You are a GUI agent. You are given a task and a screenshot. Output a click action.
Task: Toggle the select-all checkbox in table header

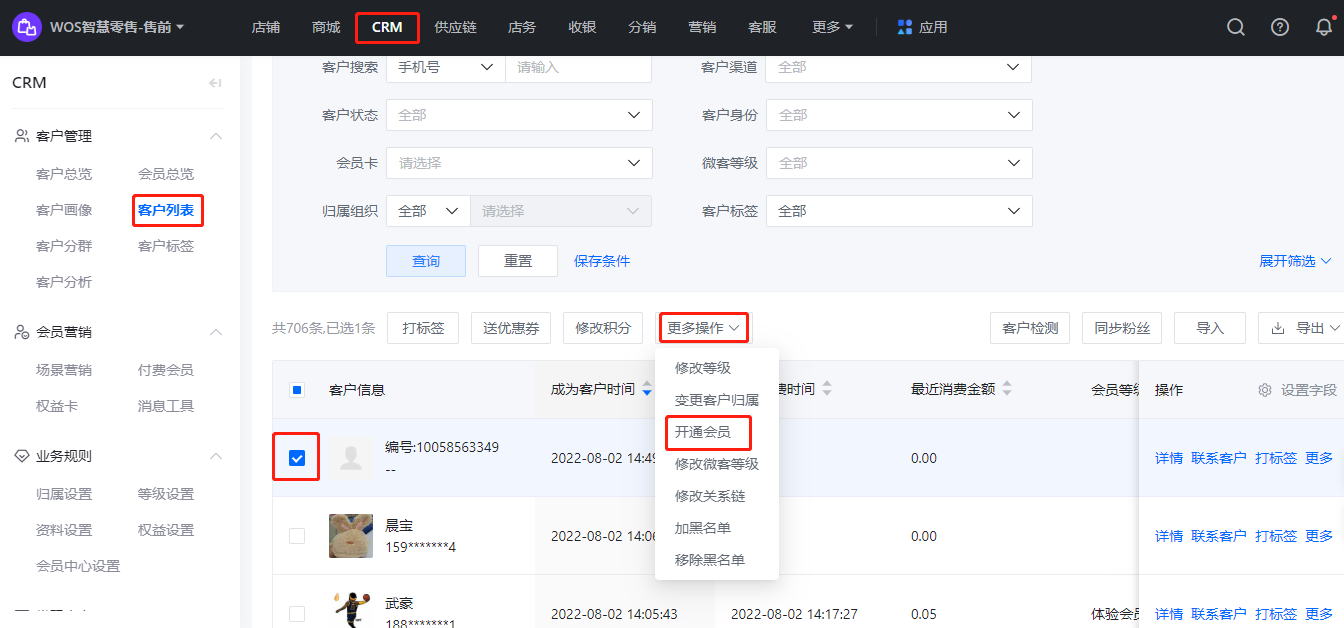297,390
